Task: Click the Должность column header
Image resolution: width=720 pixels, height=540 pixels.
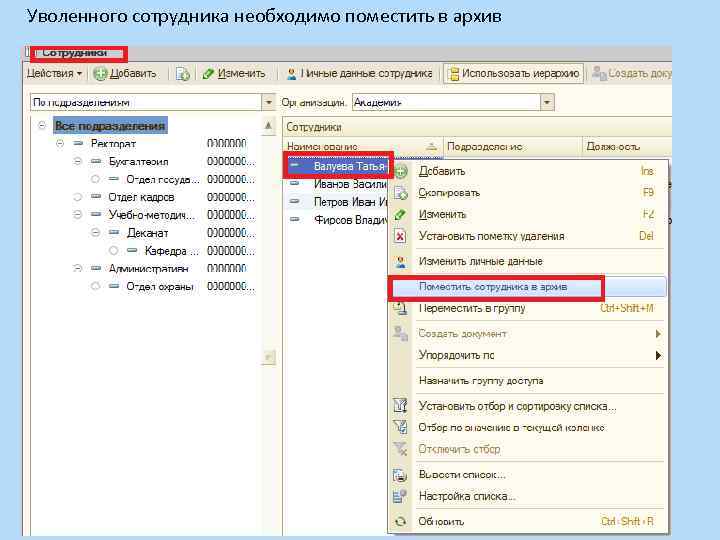Action: pyautogui.click(x=627, y=146)
